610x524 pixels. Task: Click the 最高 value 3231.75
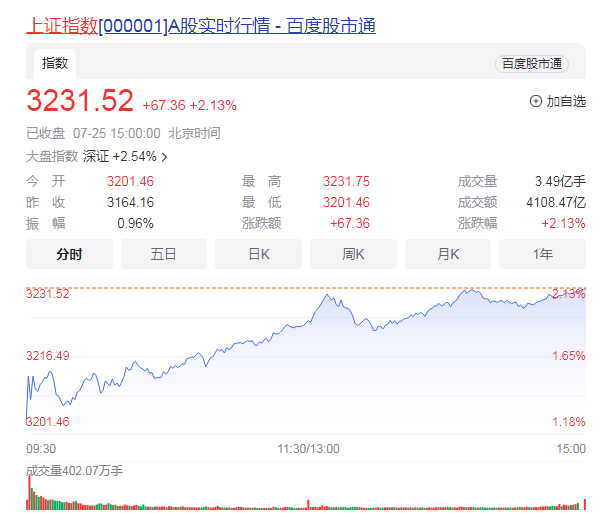346,181
